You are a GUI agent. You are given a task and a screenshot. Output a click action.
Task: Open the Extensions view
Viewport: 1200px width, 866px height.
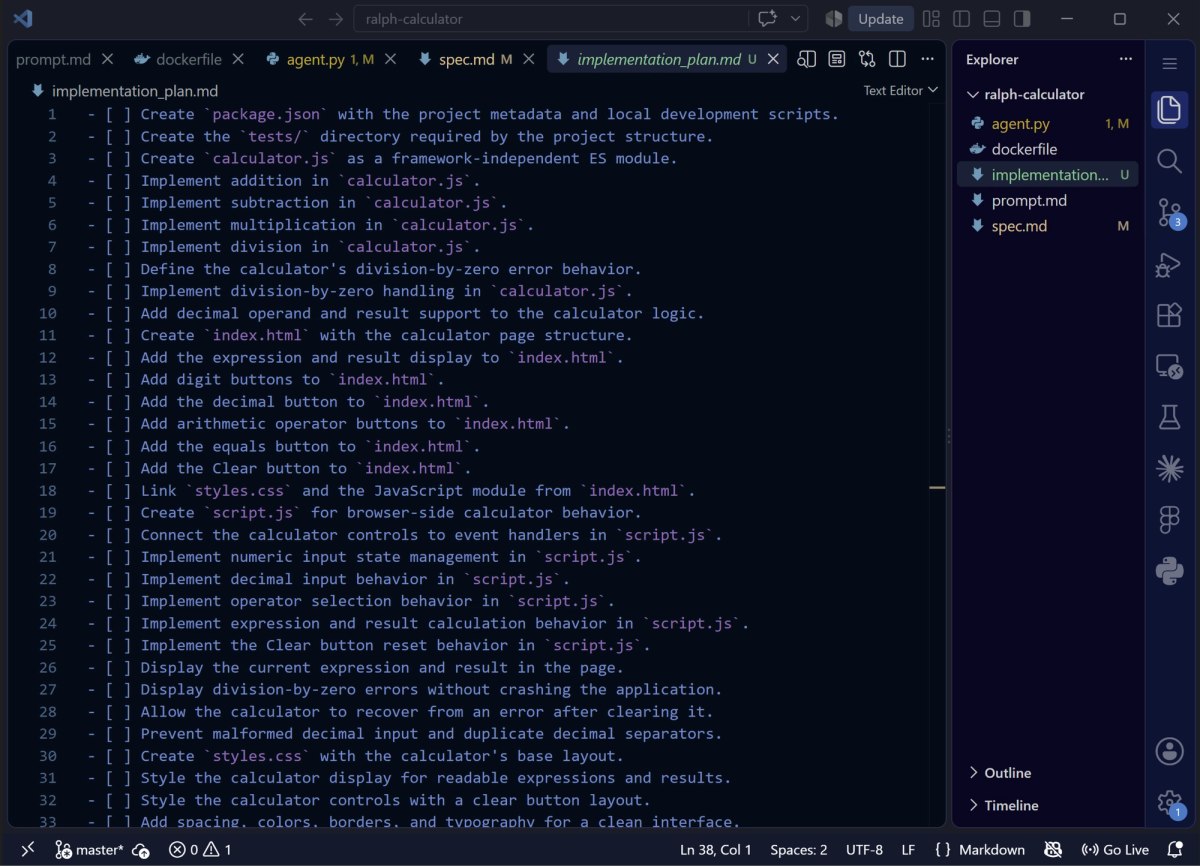1169,315
